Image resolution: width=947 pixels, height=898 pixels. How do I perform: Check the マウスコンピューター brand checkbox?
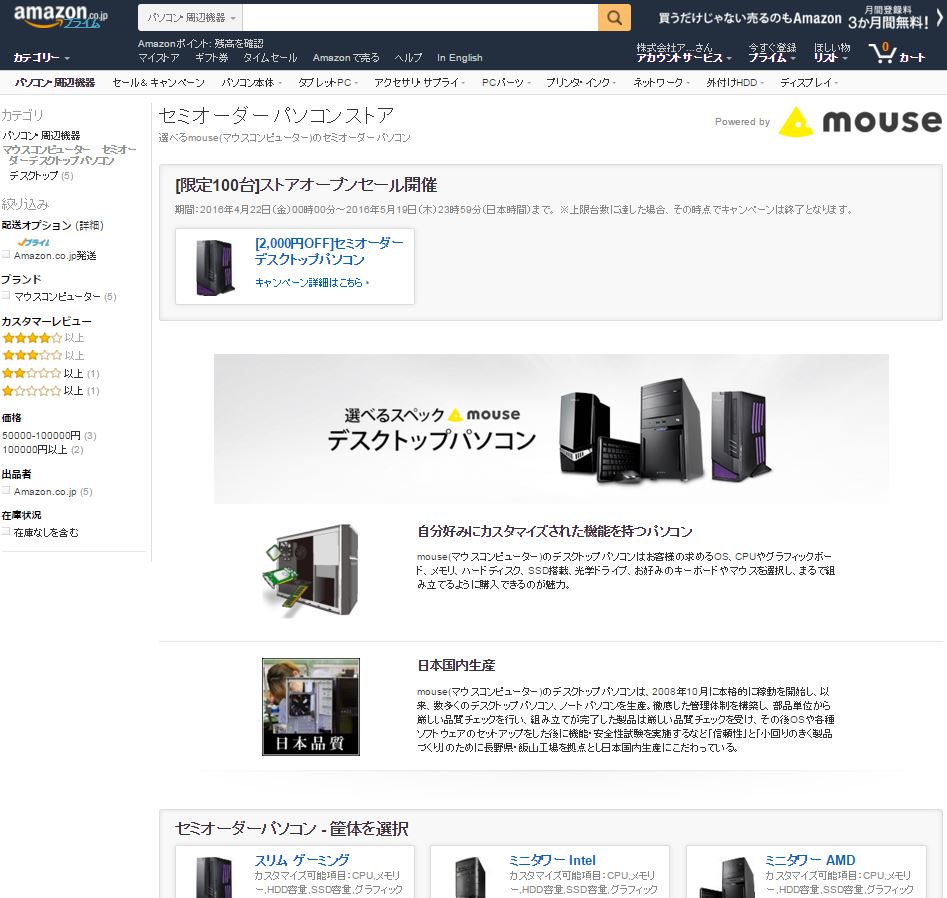click(6, 296)
